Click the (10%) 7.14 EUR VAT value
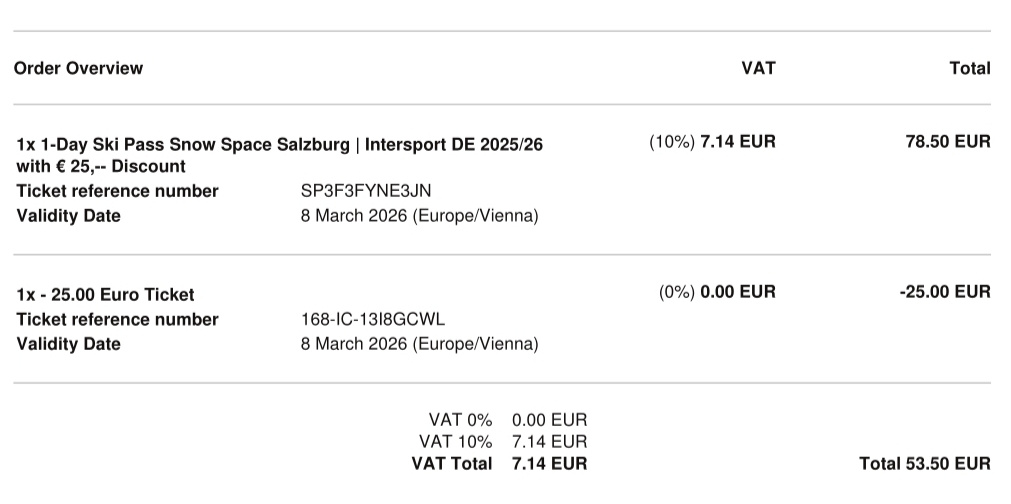Screen dimensions: 1011x504 (x=712, y=142)
